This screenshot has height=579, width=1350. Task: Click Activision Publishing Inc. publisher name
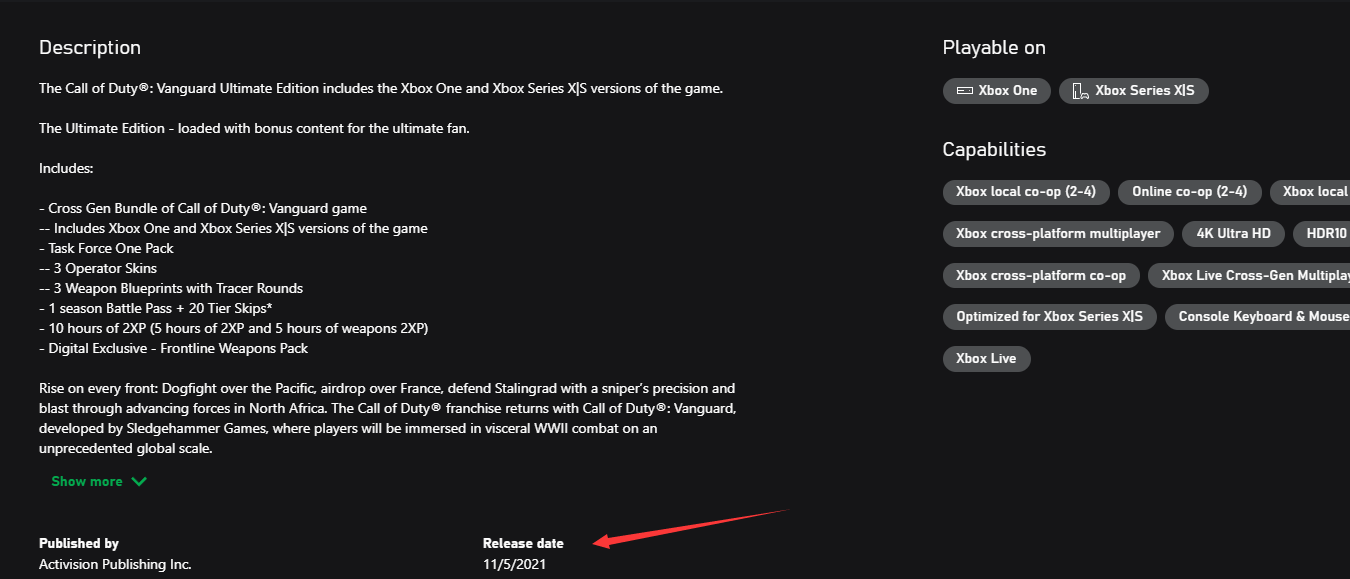click(x=115, y=565)
